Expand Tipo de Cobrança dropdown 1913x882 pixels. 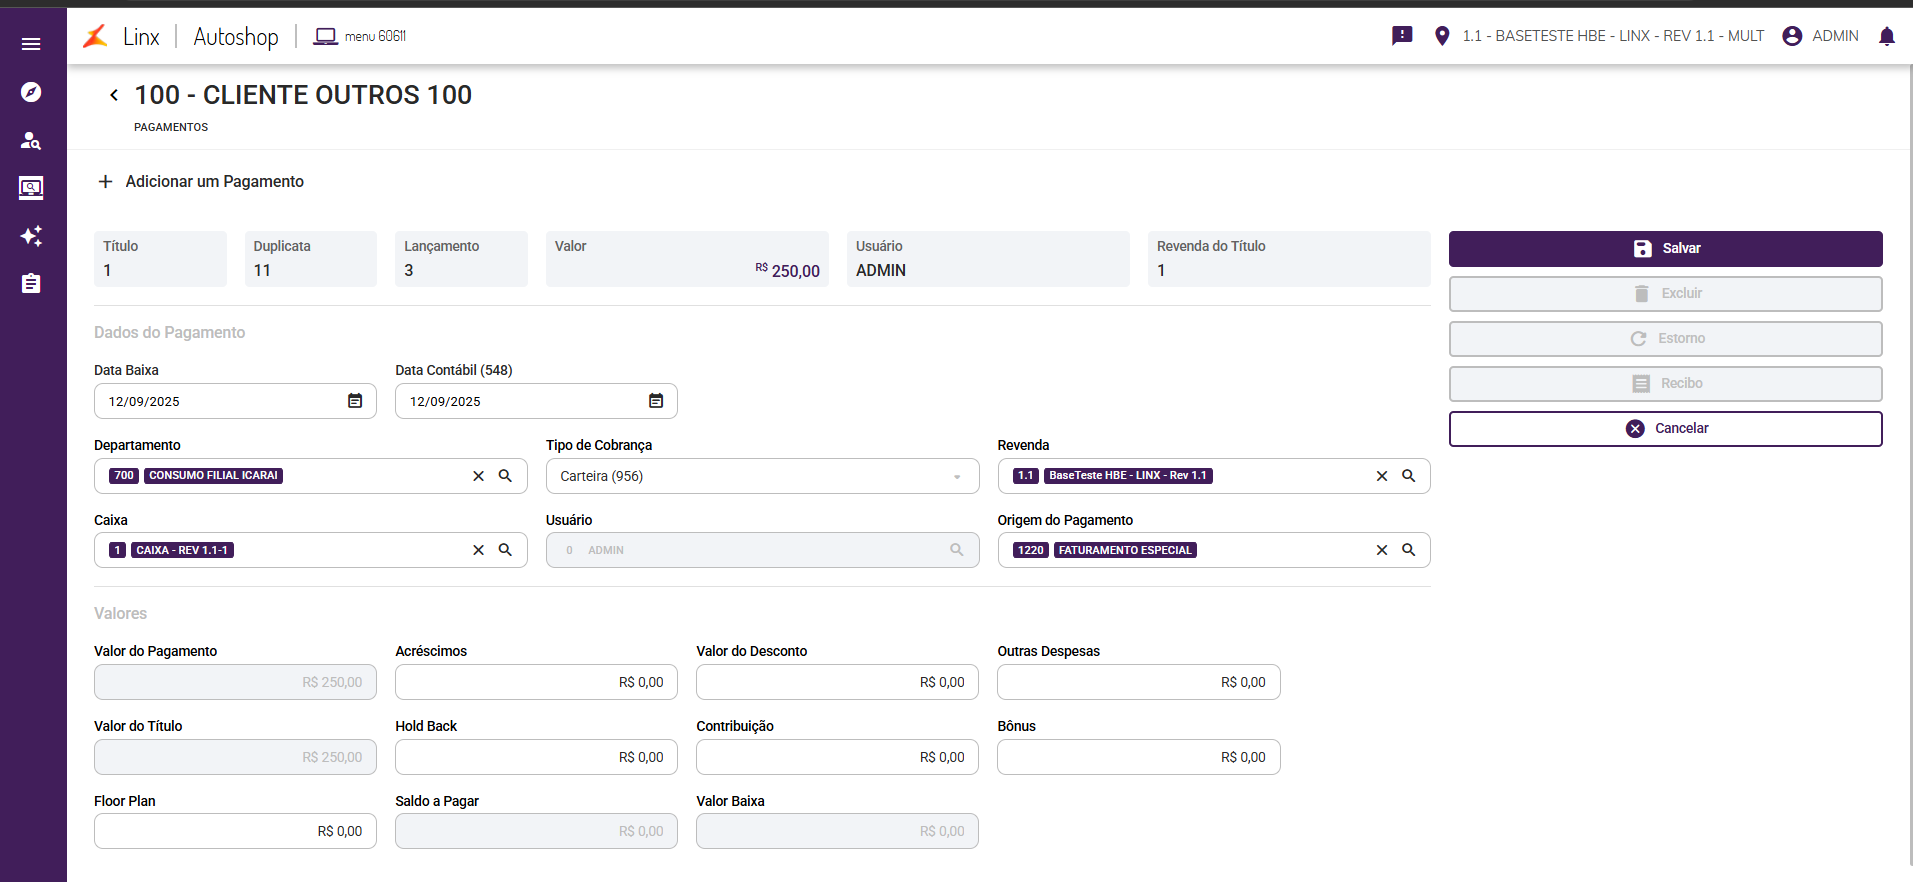click(x=957, y=477)
